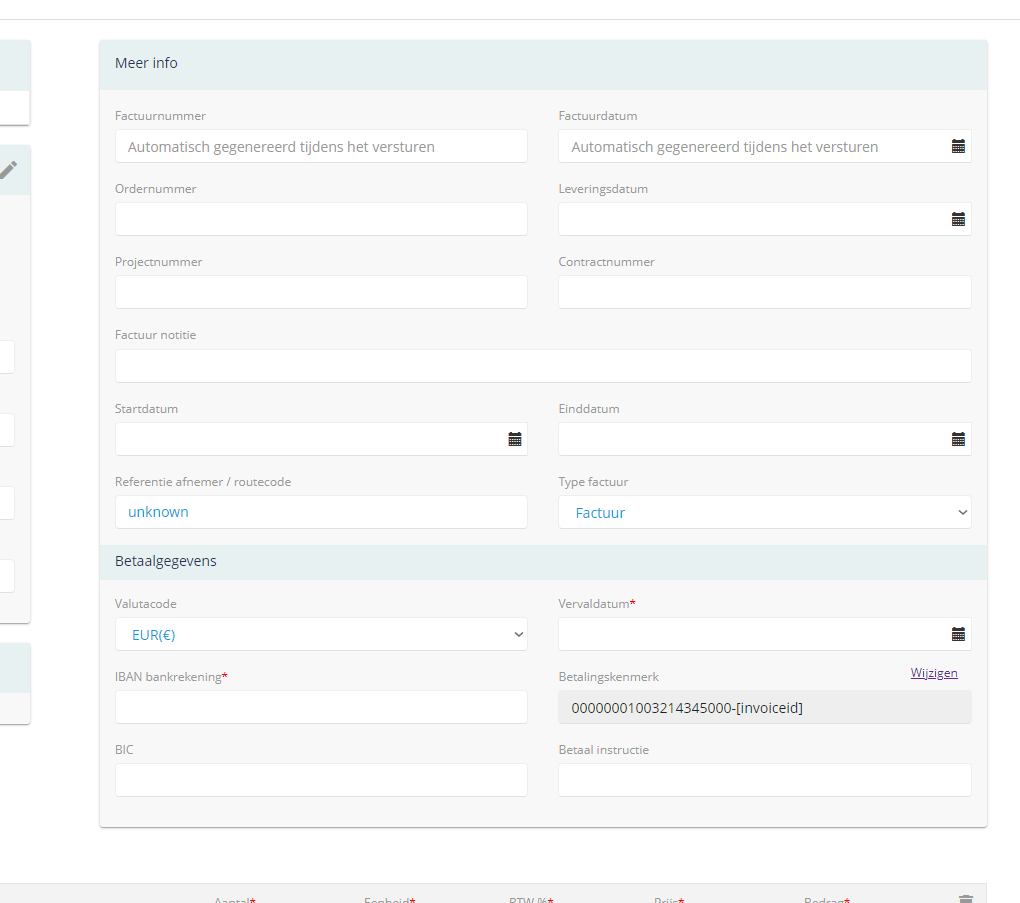Click the Factuur notitie input field
Viewport: 1020px width, 903px height.
point(543,366)
